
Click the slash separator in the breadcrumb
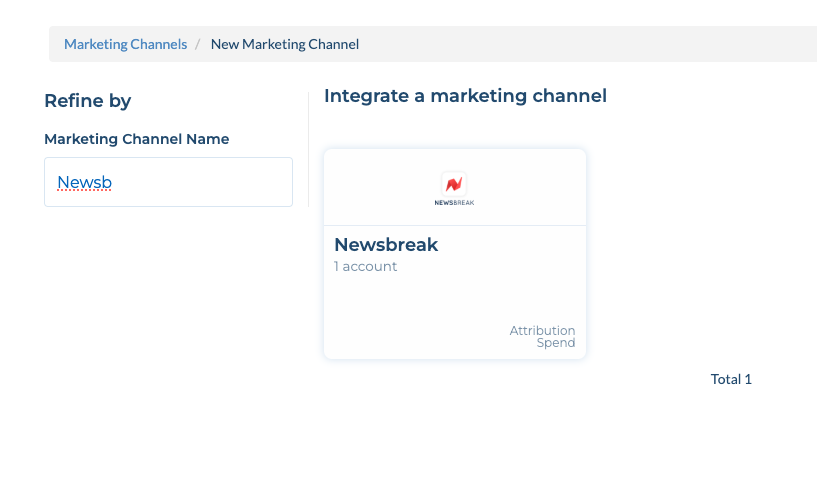tap(197, 44)
